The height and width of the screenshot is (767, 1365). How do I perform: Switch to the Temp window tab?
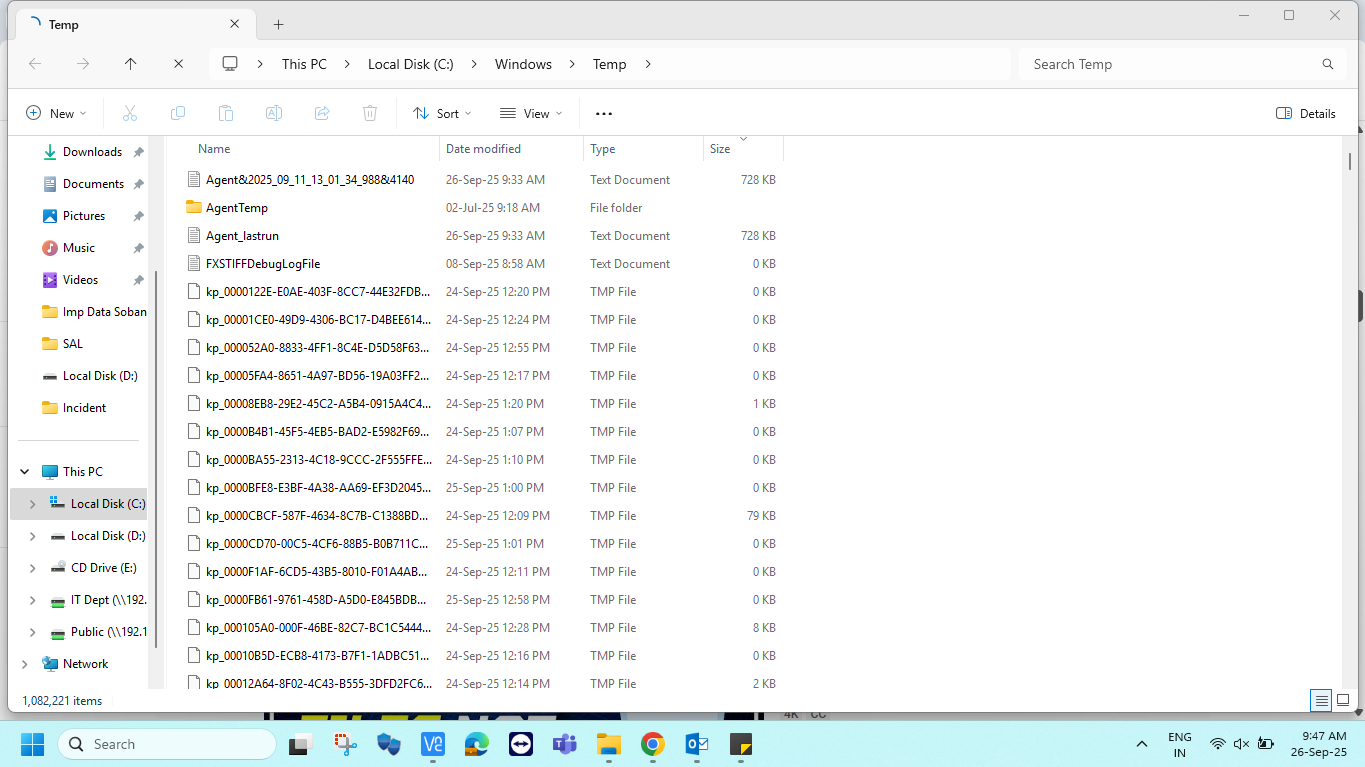[62, 23]
